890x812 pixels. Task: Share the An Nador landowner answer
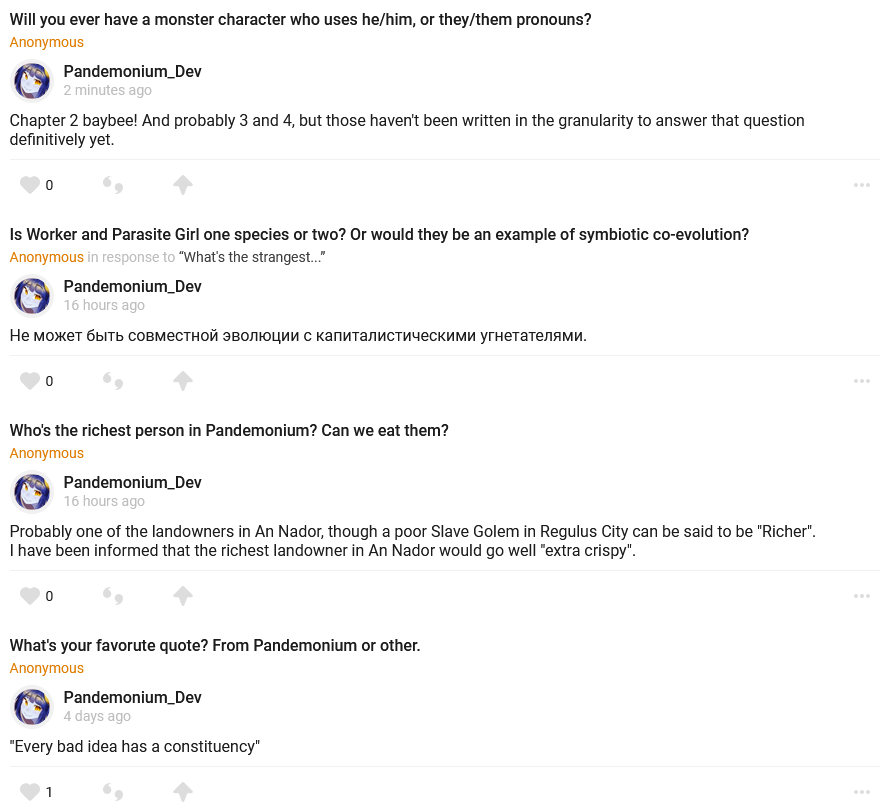(x=182, y=596)
